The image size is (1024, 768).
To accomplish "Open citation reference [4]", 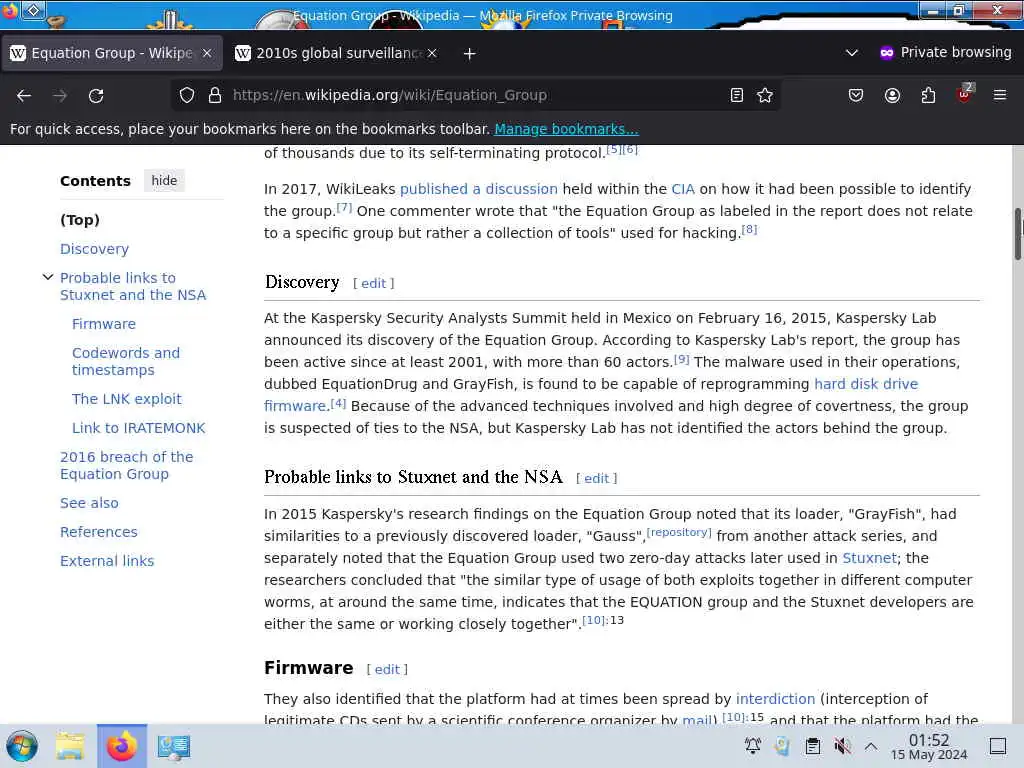I will pyautogui.click(x=338, y=402).
